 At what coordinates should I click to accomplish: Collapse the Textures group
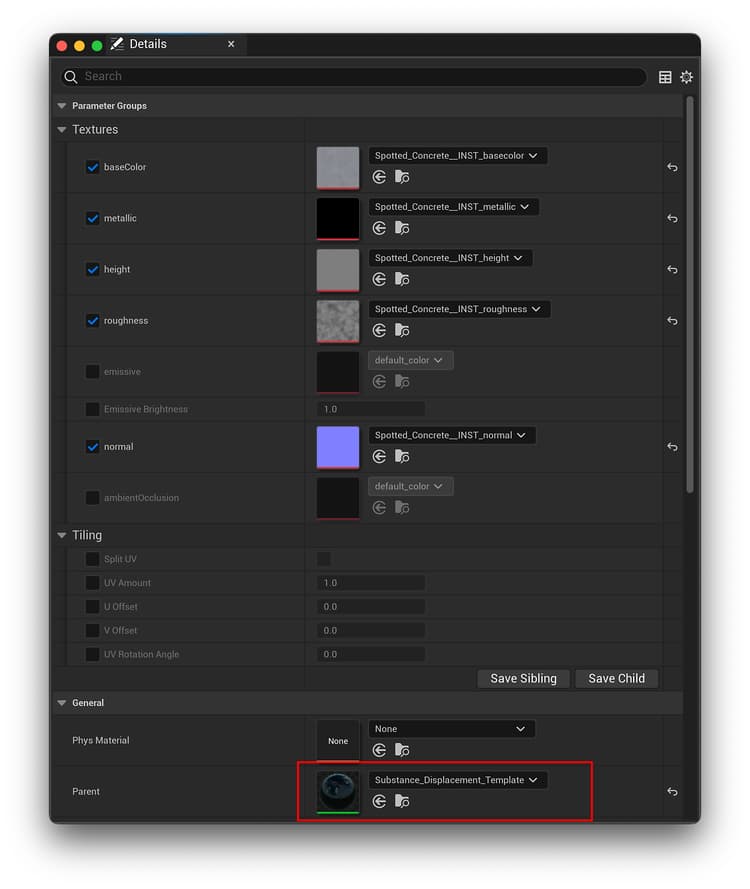tap(62, 130)
